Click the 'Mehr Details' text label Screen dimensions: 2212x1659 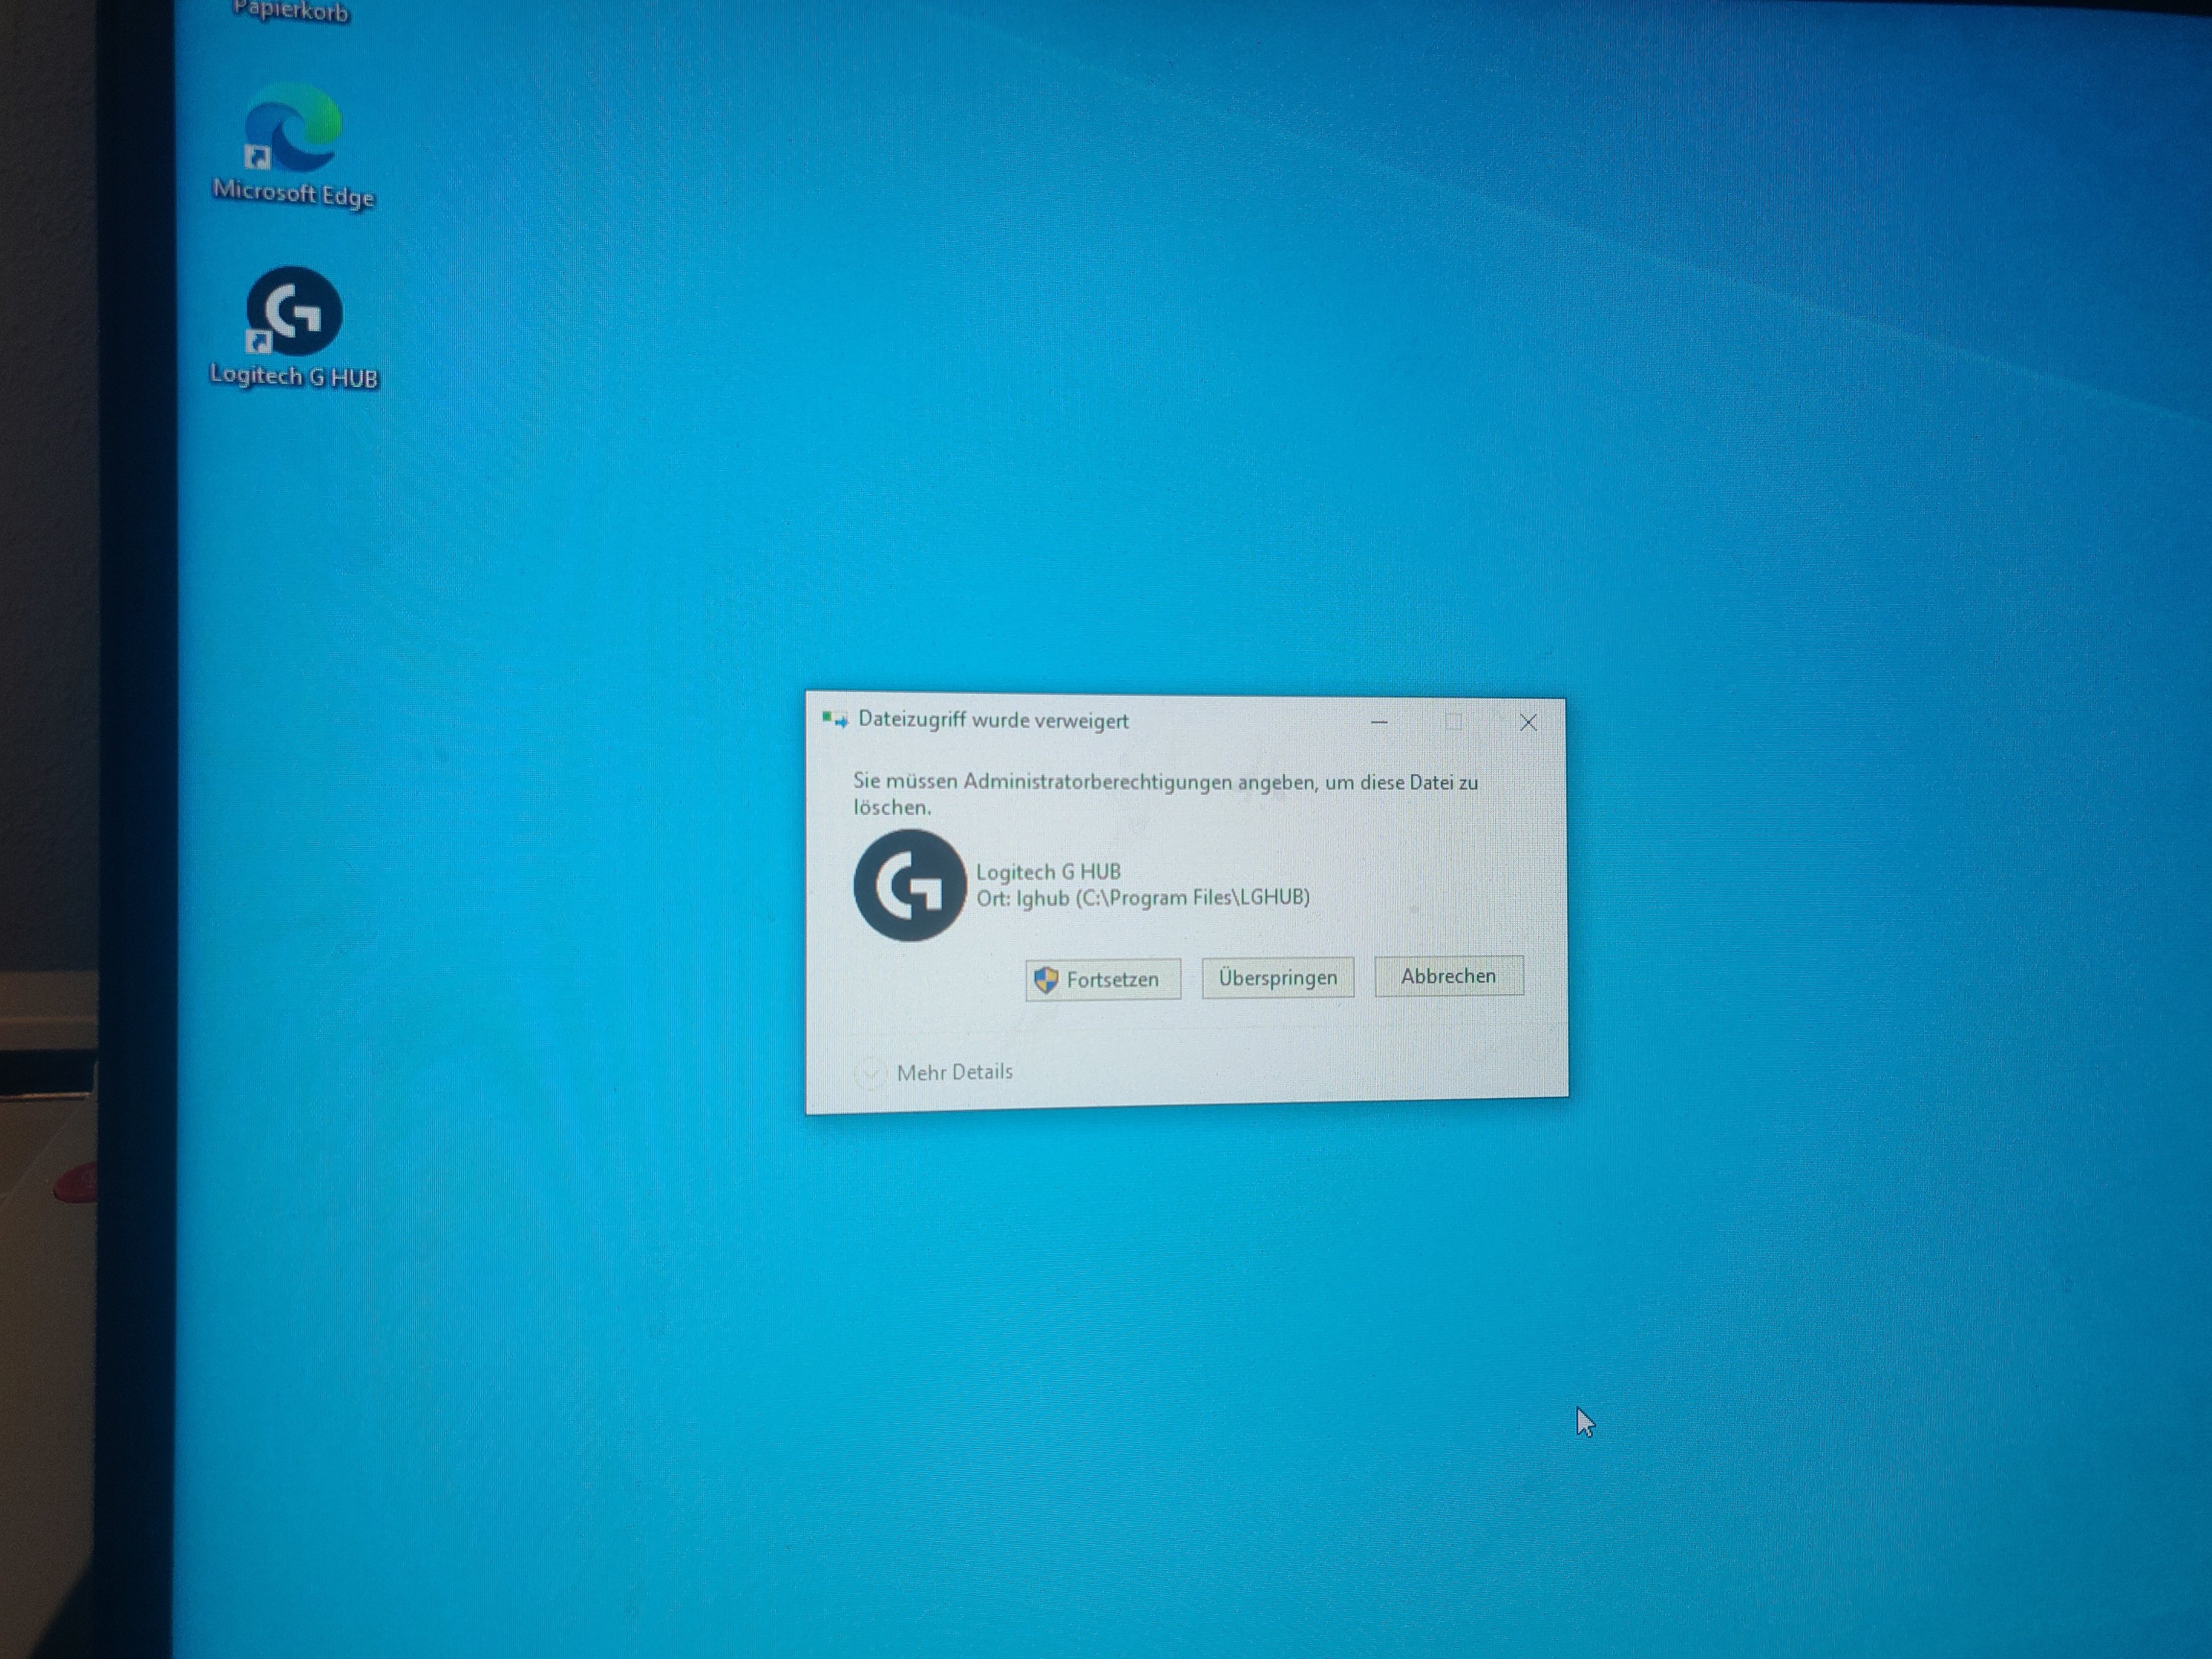coord(954,1072)
